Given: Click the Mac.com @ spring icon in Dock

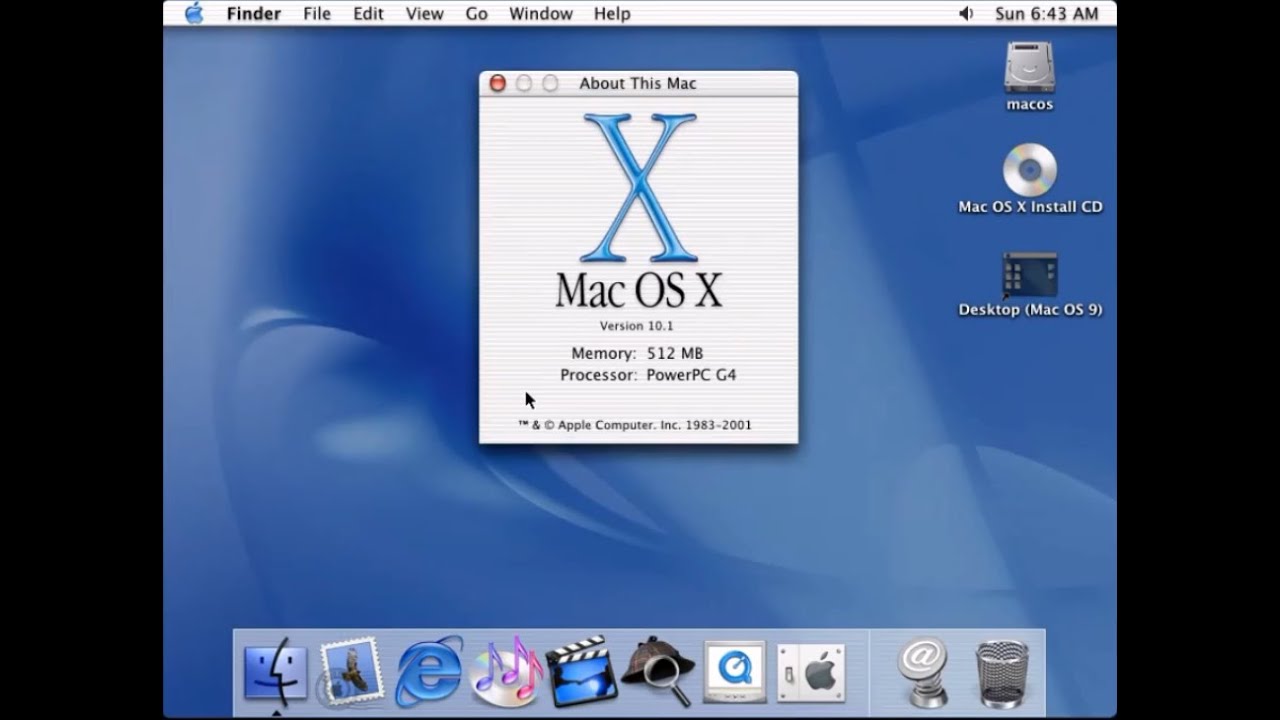Looking at the screenshot, I should [x=923, y=671].
